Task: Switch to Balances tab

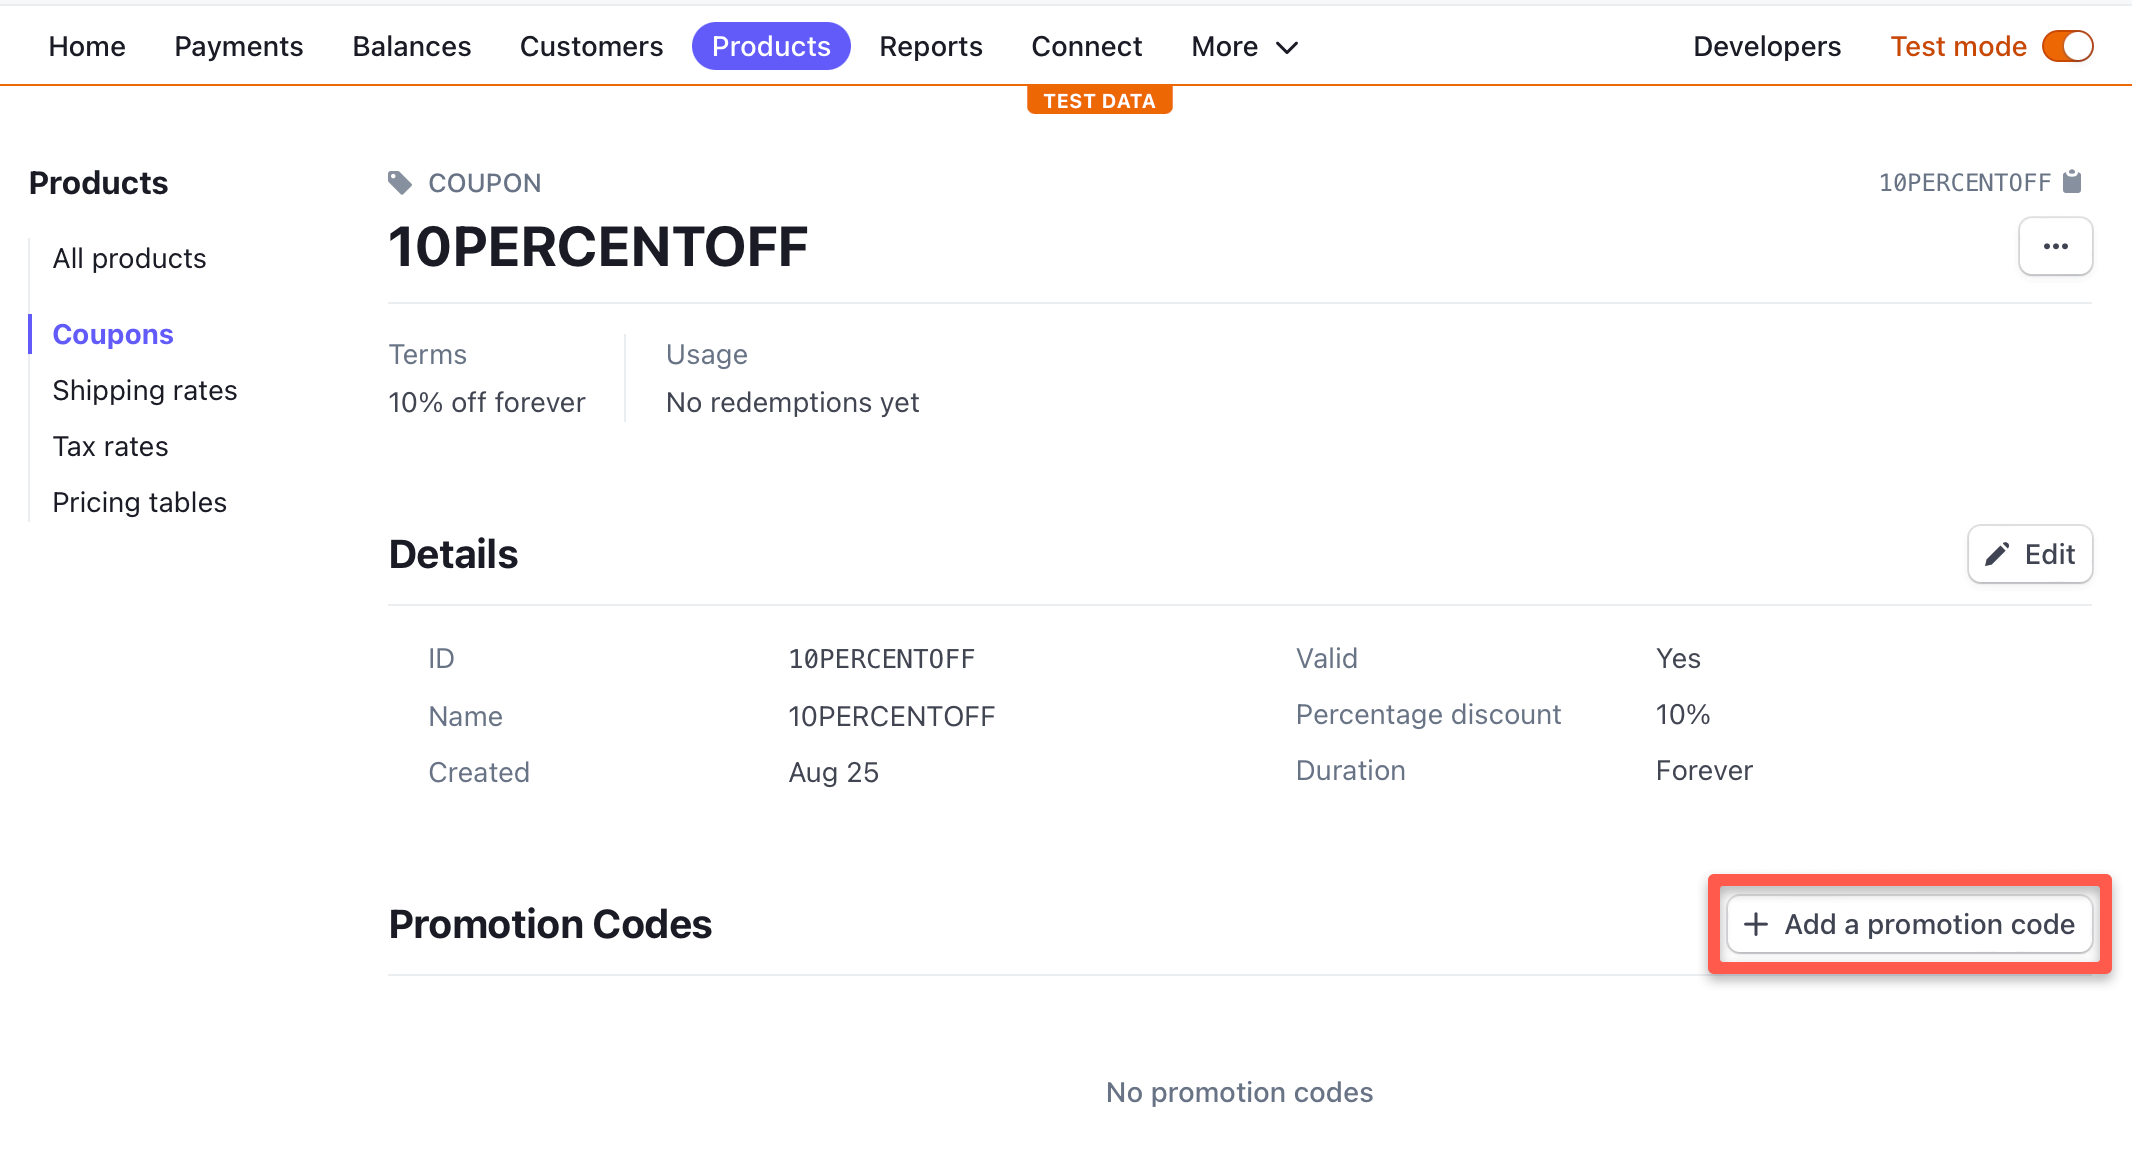Action: tap(411, 46)
